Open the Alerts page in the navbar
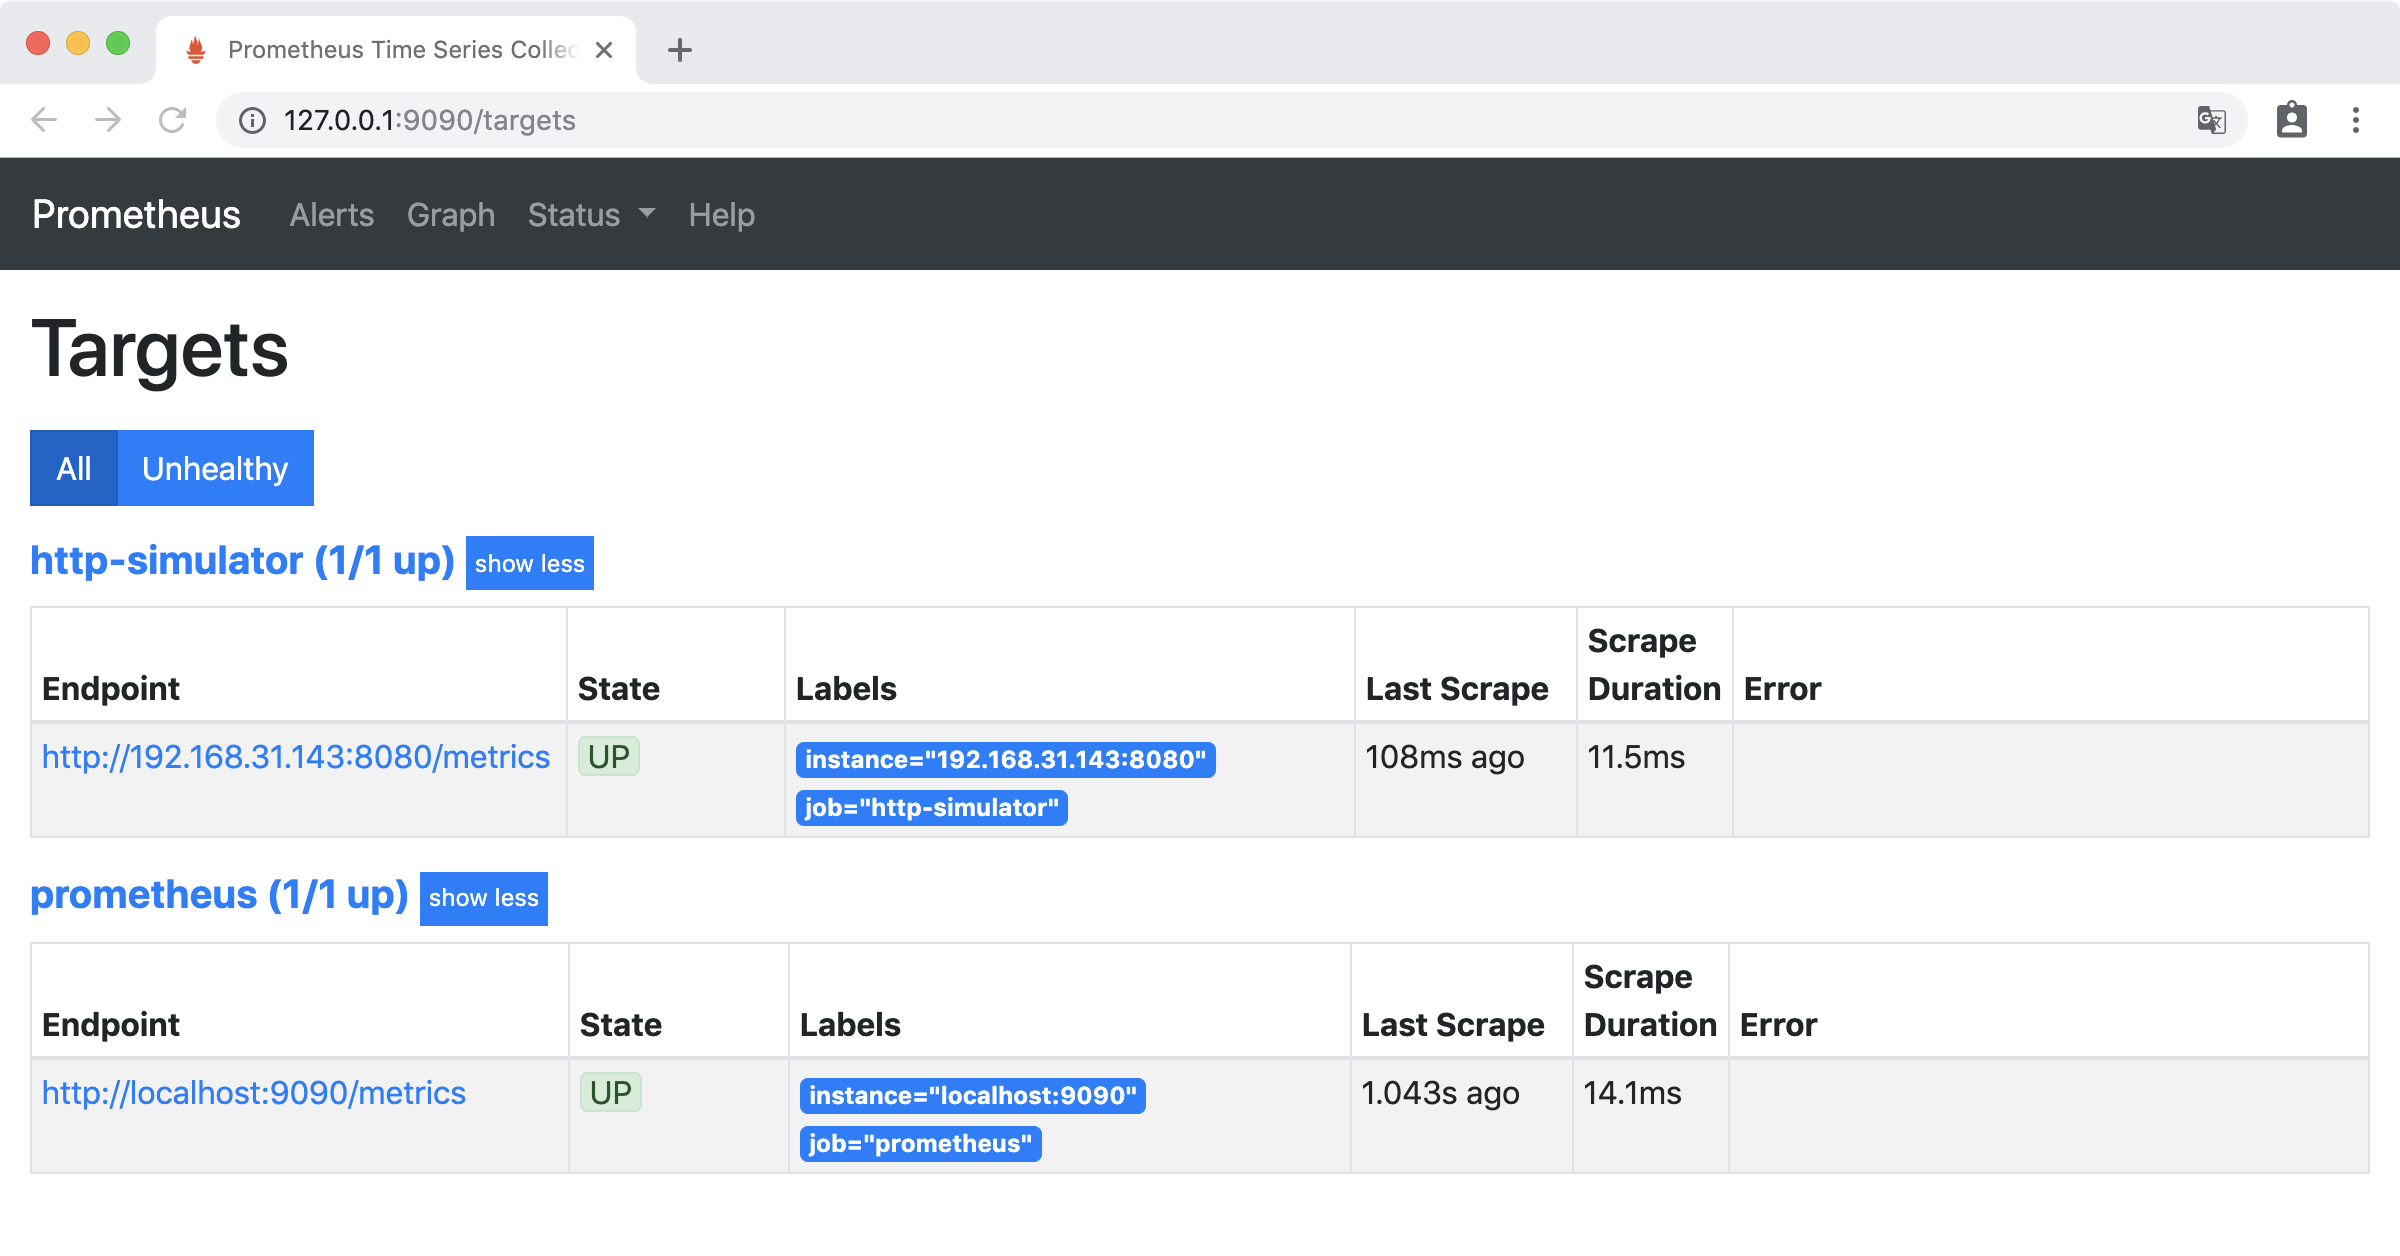Viewport: 2400px width, 1256px height. coord(331,214)
